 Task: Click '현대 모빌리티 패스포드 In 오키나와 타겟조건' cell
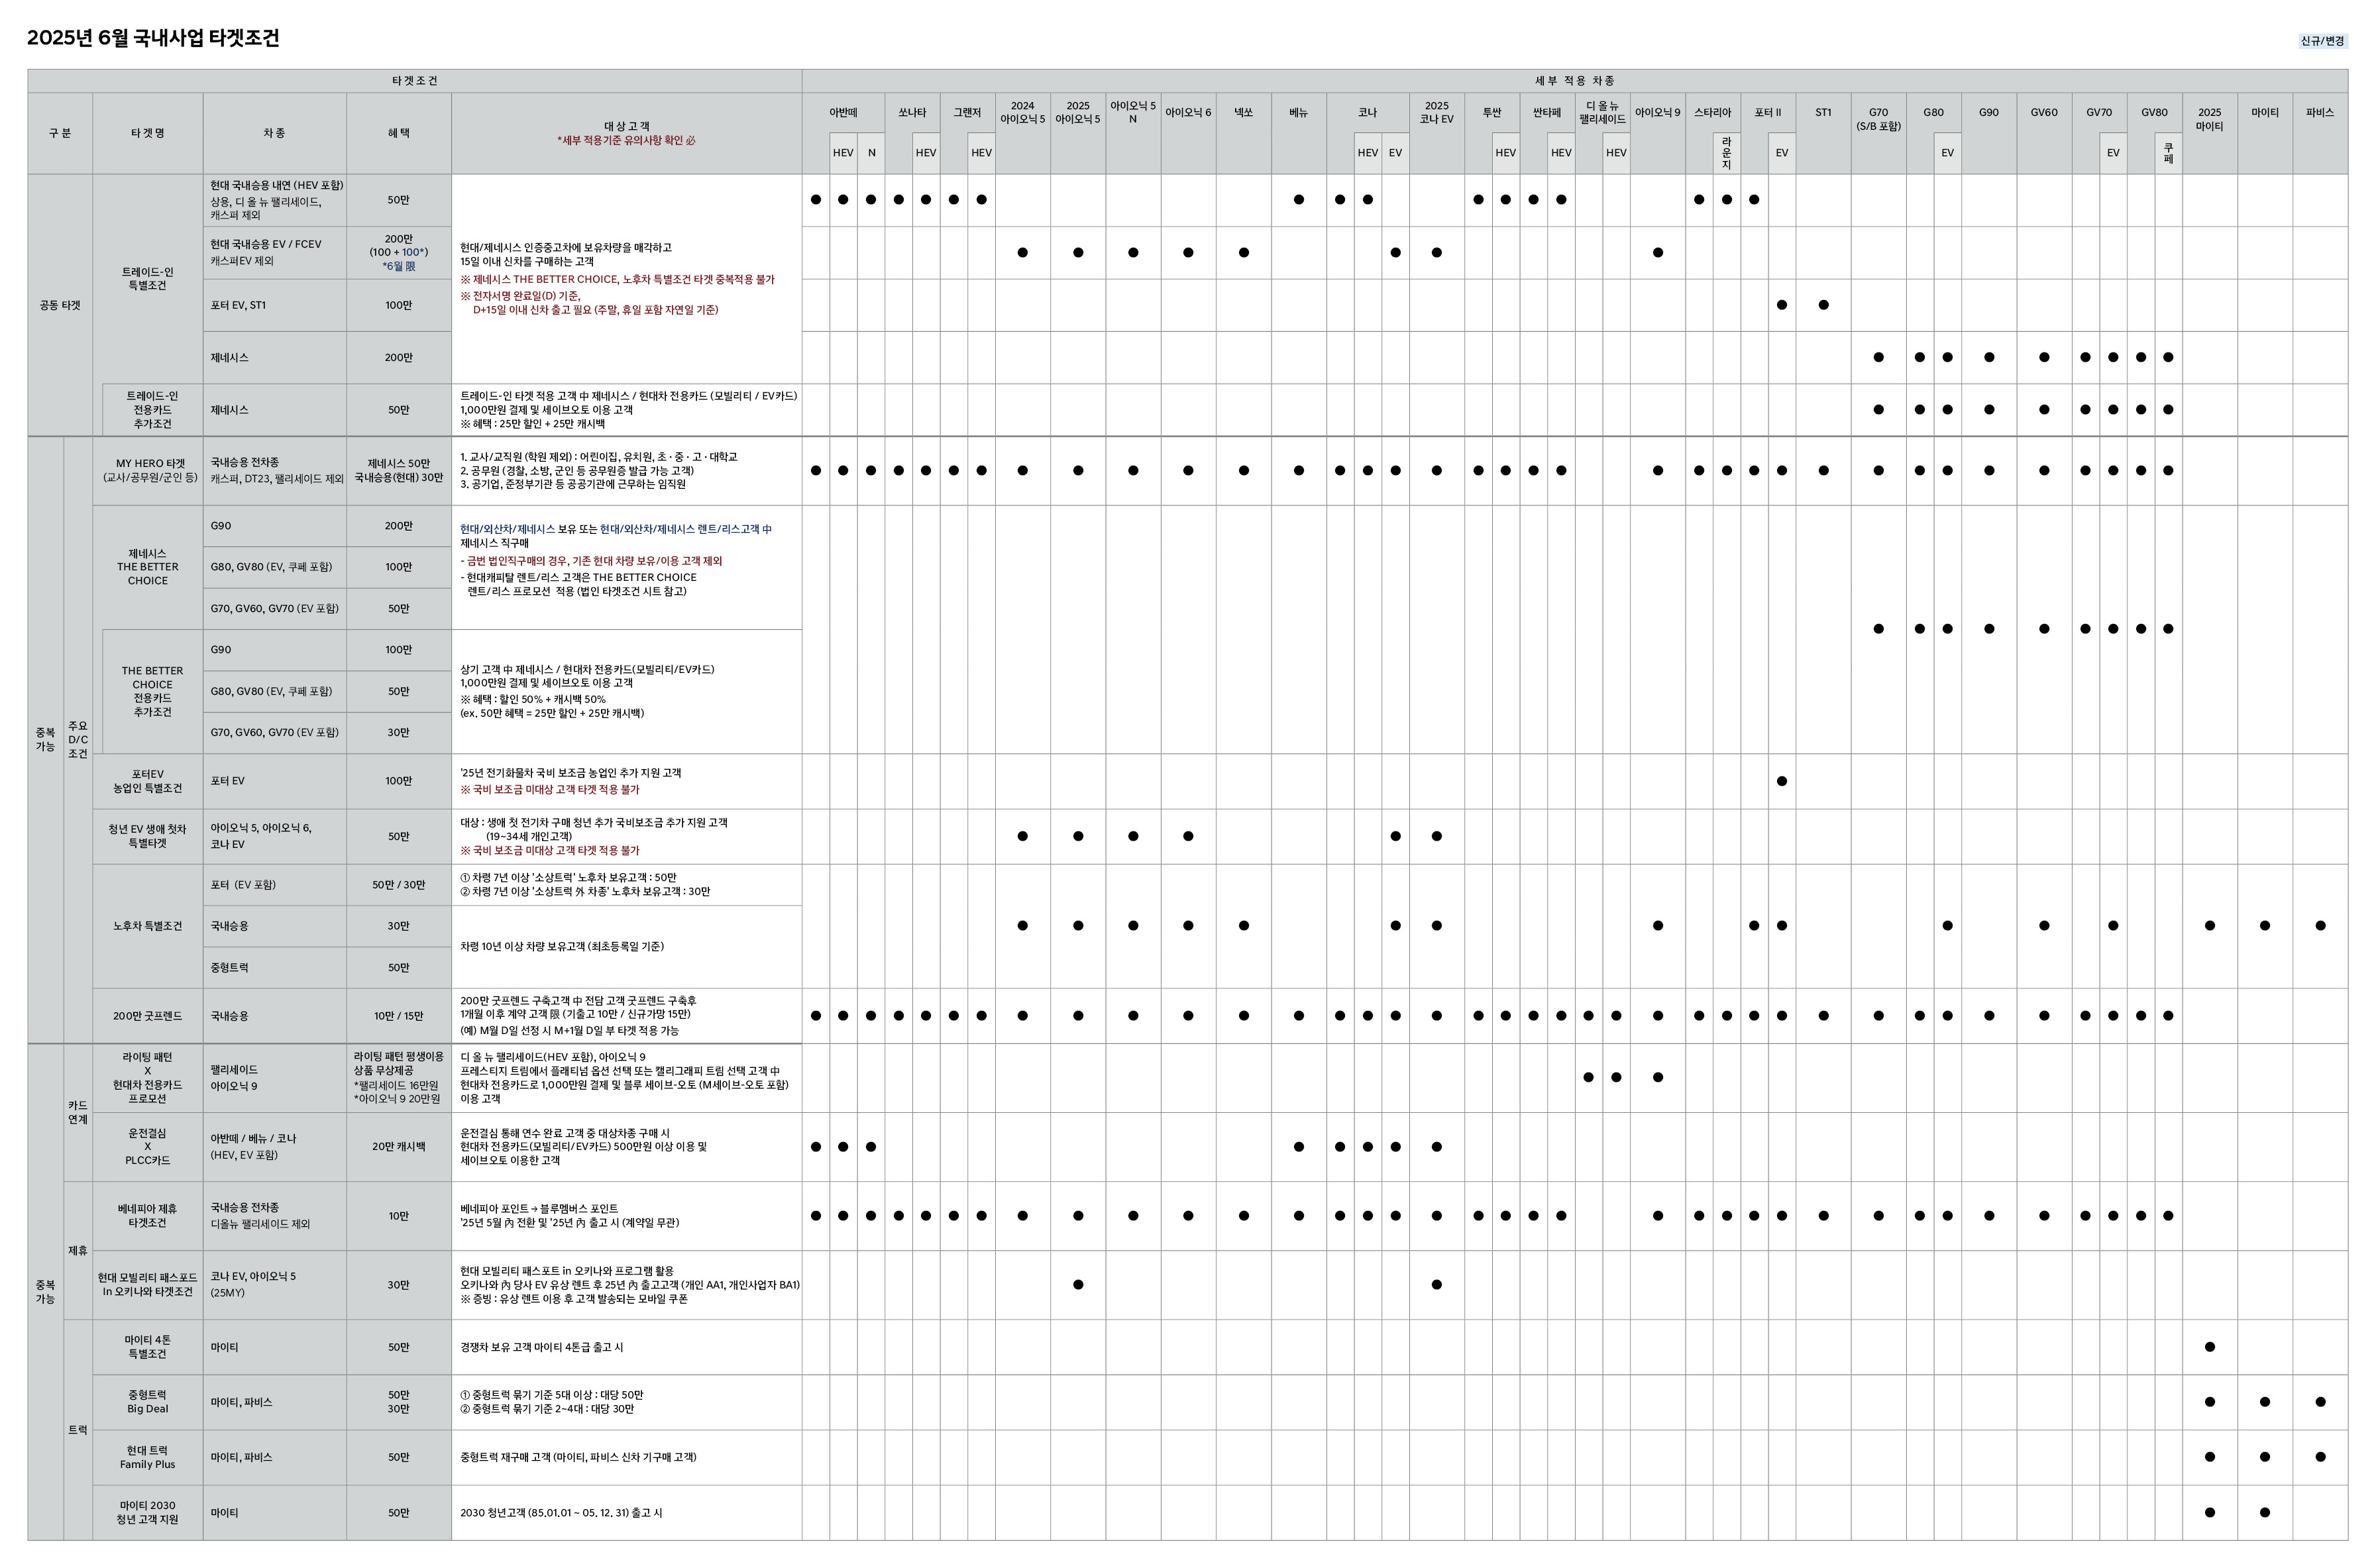(x=148, y=1285)
